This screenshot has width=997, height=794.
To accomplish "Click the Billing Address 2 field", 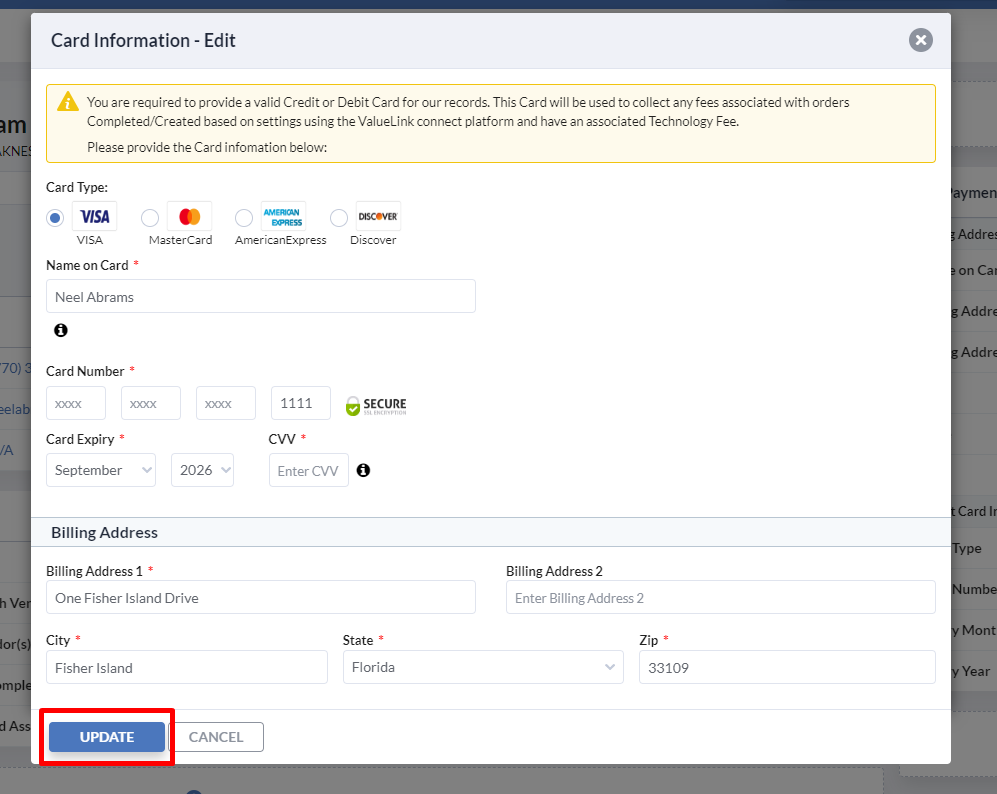I will pos(720,597).
